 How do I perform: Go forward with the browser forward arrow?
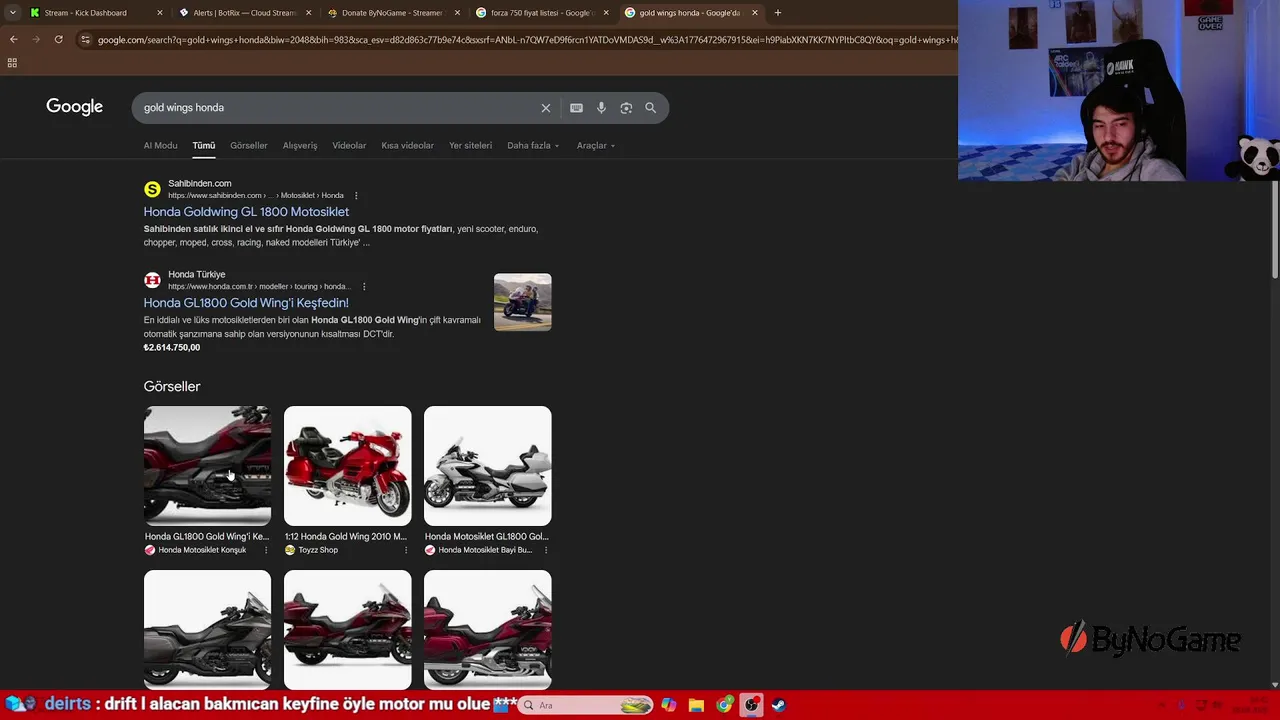click(x=36, y=39)
